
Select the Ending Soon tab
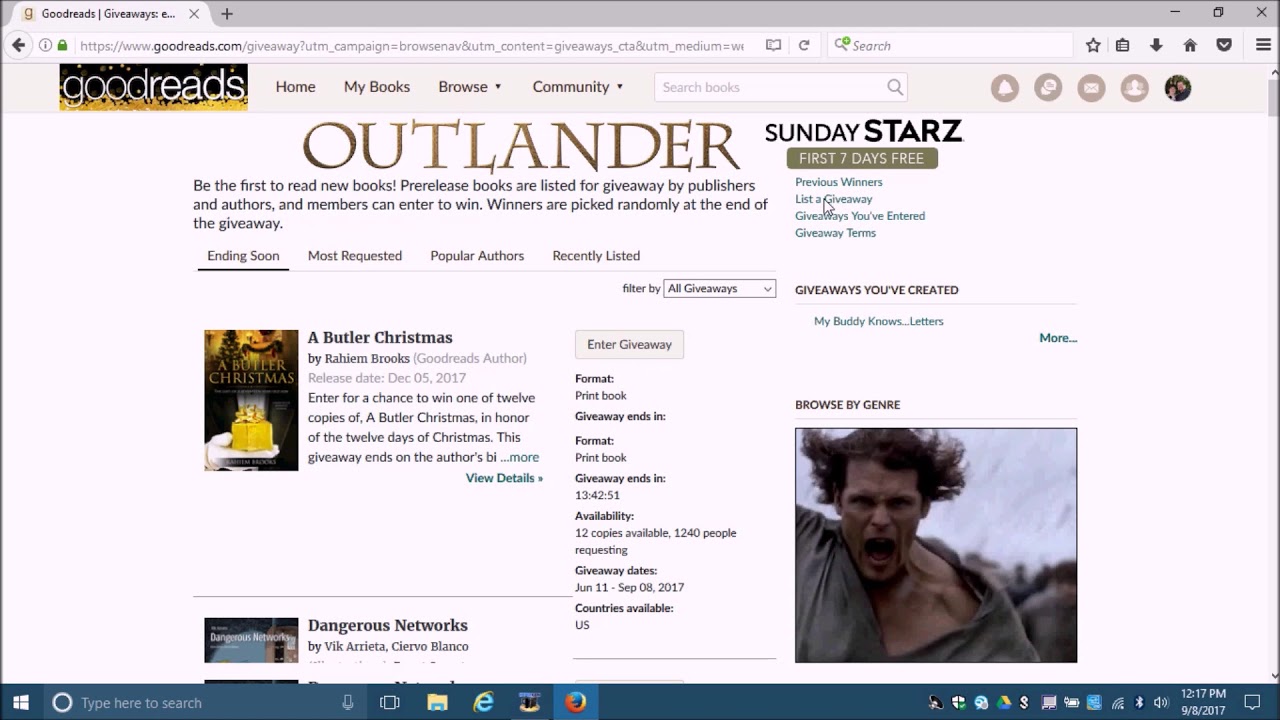[243, 256]
